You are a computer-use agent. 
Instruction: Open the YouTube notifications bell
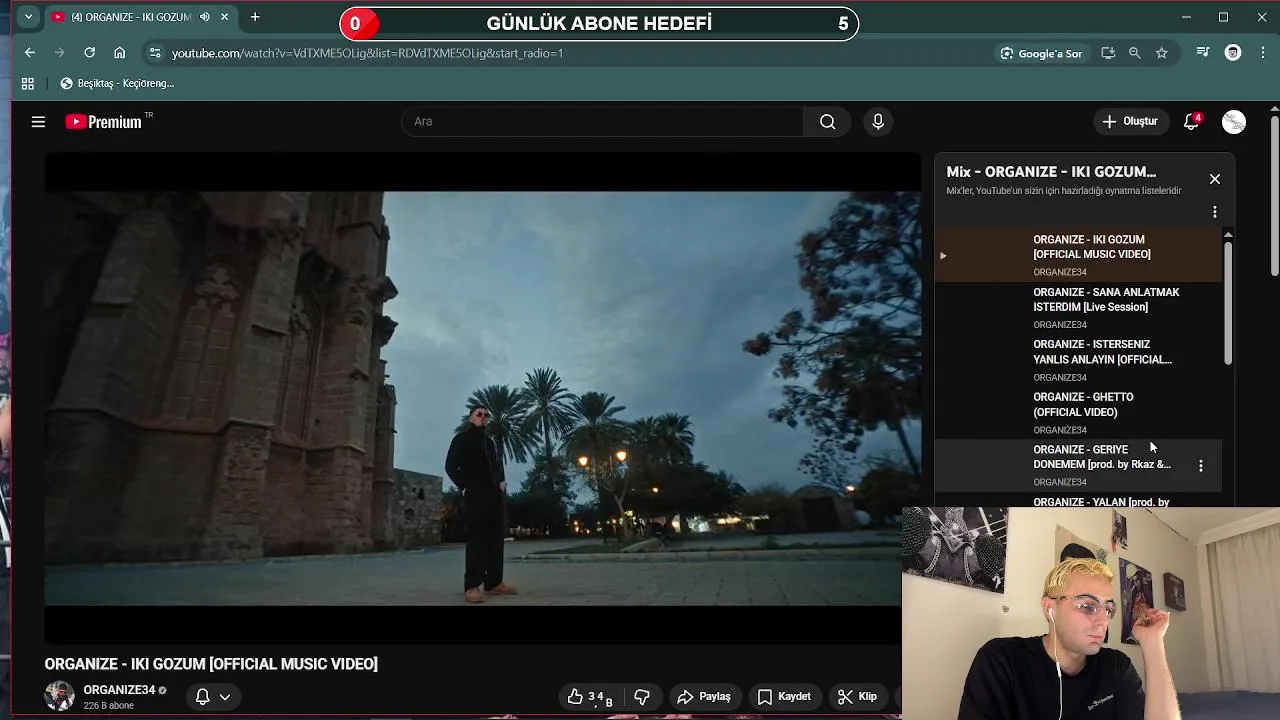tap(1191, 121)
